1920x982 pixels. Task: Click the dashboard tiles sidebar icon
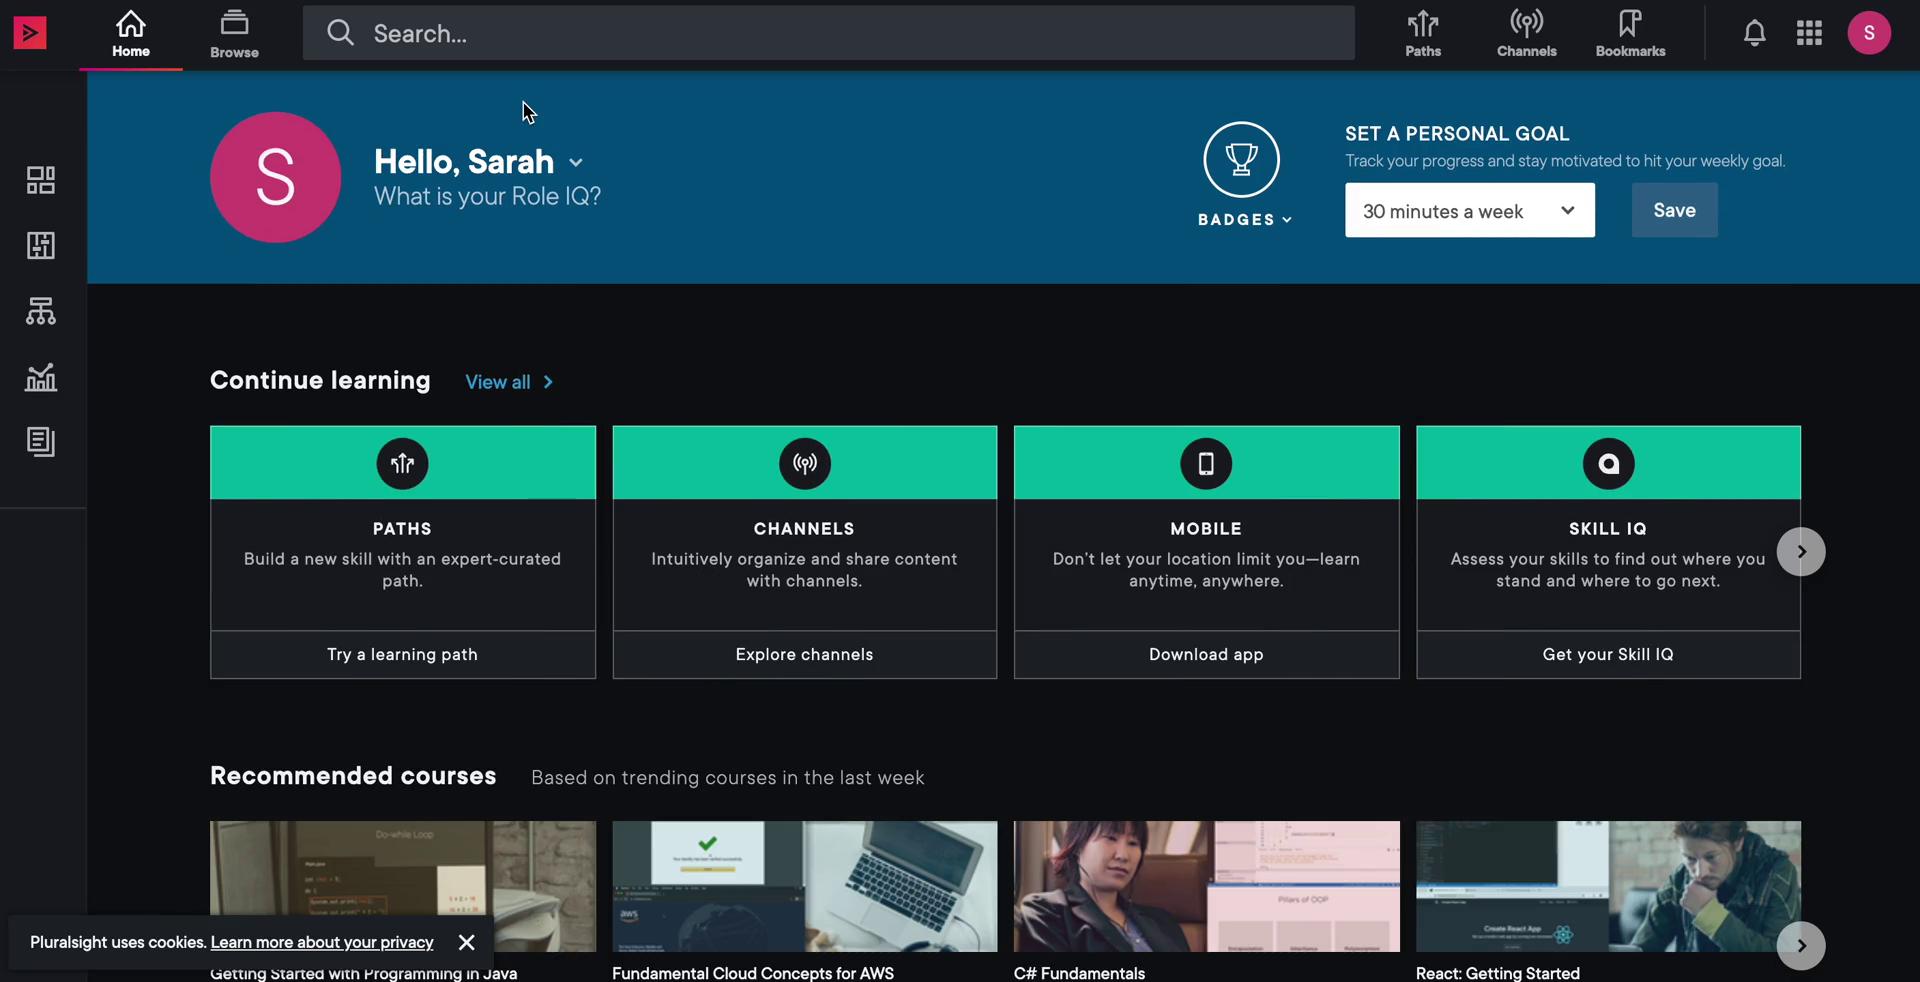tap(41, 180)
